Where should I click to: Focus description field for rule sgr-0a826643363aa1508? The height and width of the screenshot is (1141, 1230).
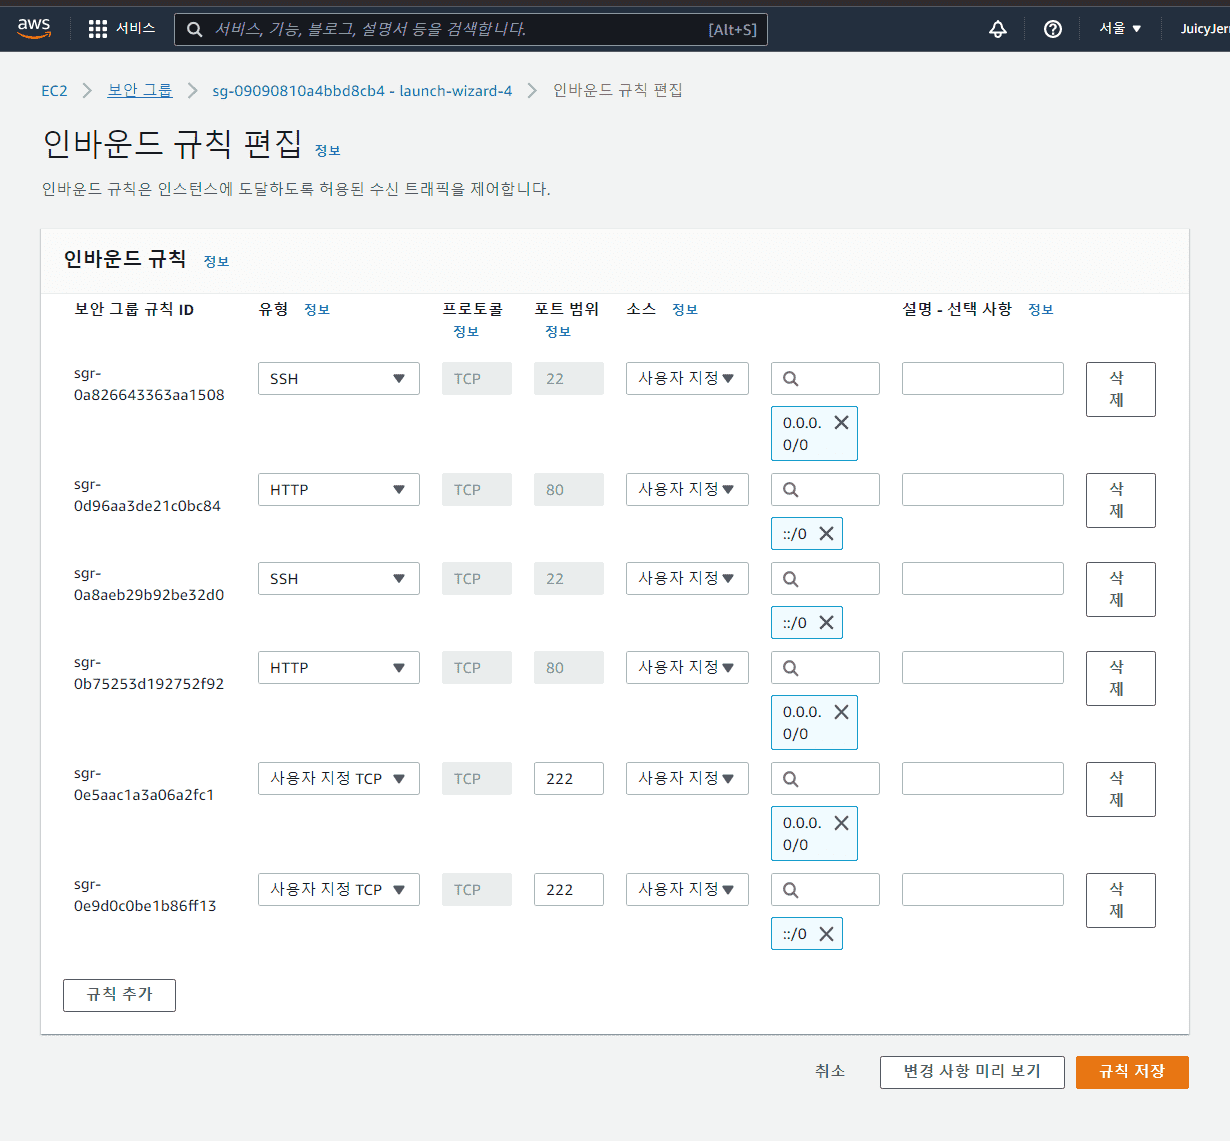[983, 379]
